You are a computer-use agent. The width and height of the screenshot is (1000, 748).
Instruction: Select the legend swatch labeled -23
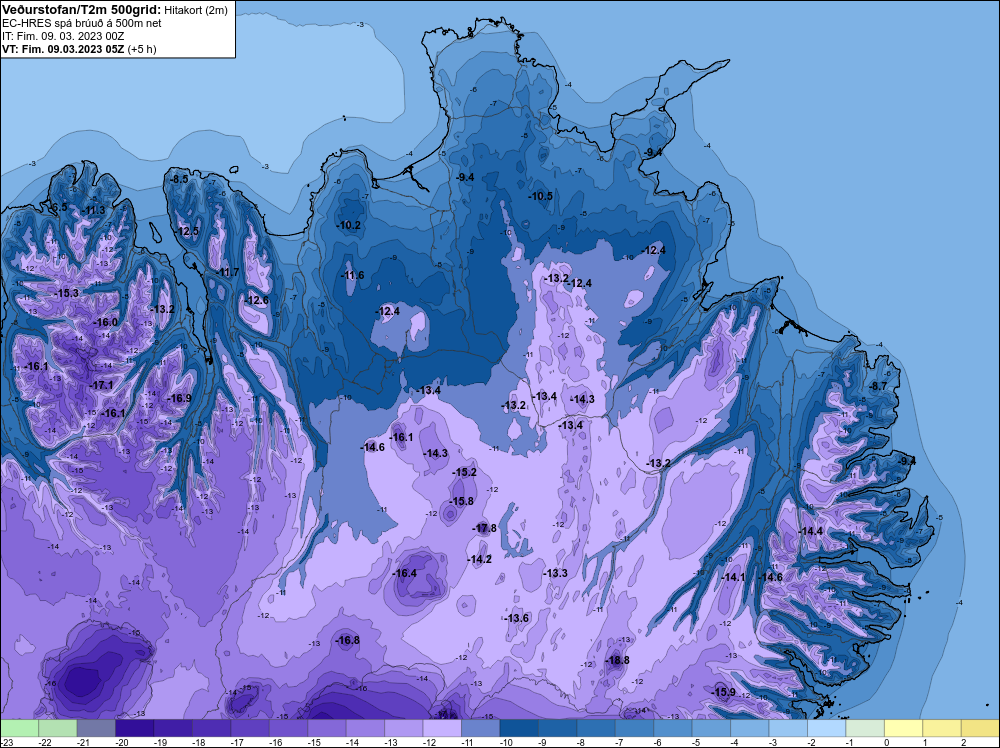coord(19,728)
